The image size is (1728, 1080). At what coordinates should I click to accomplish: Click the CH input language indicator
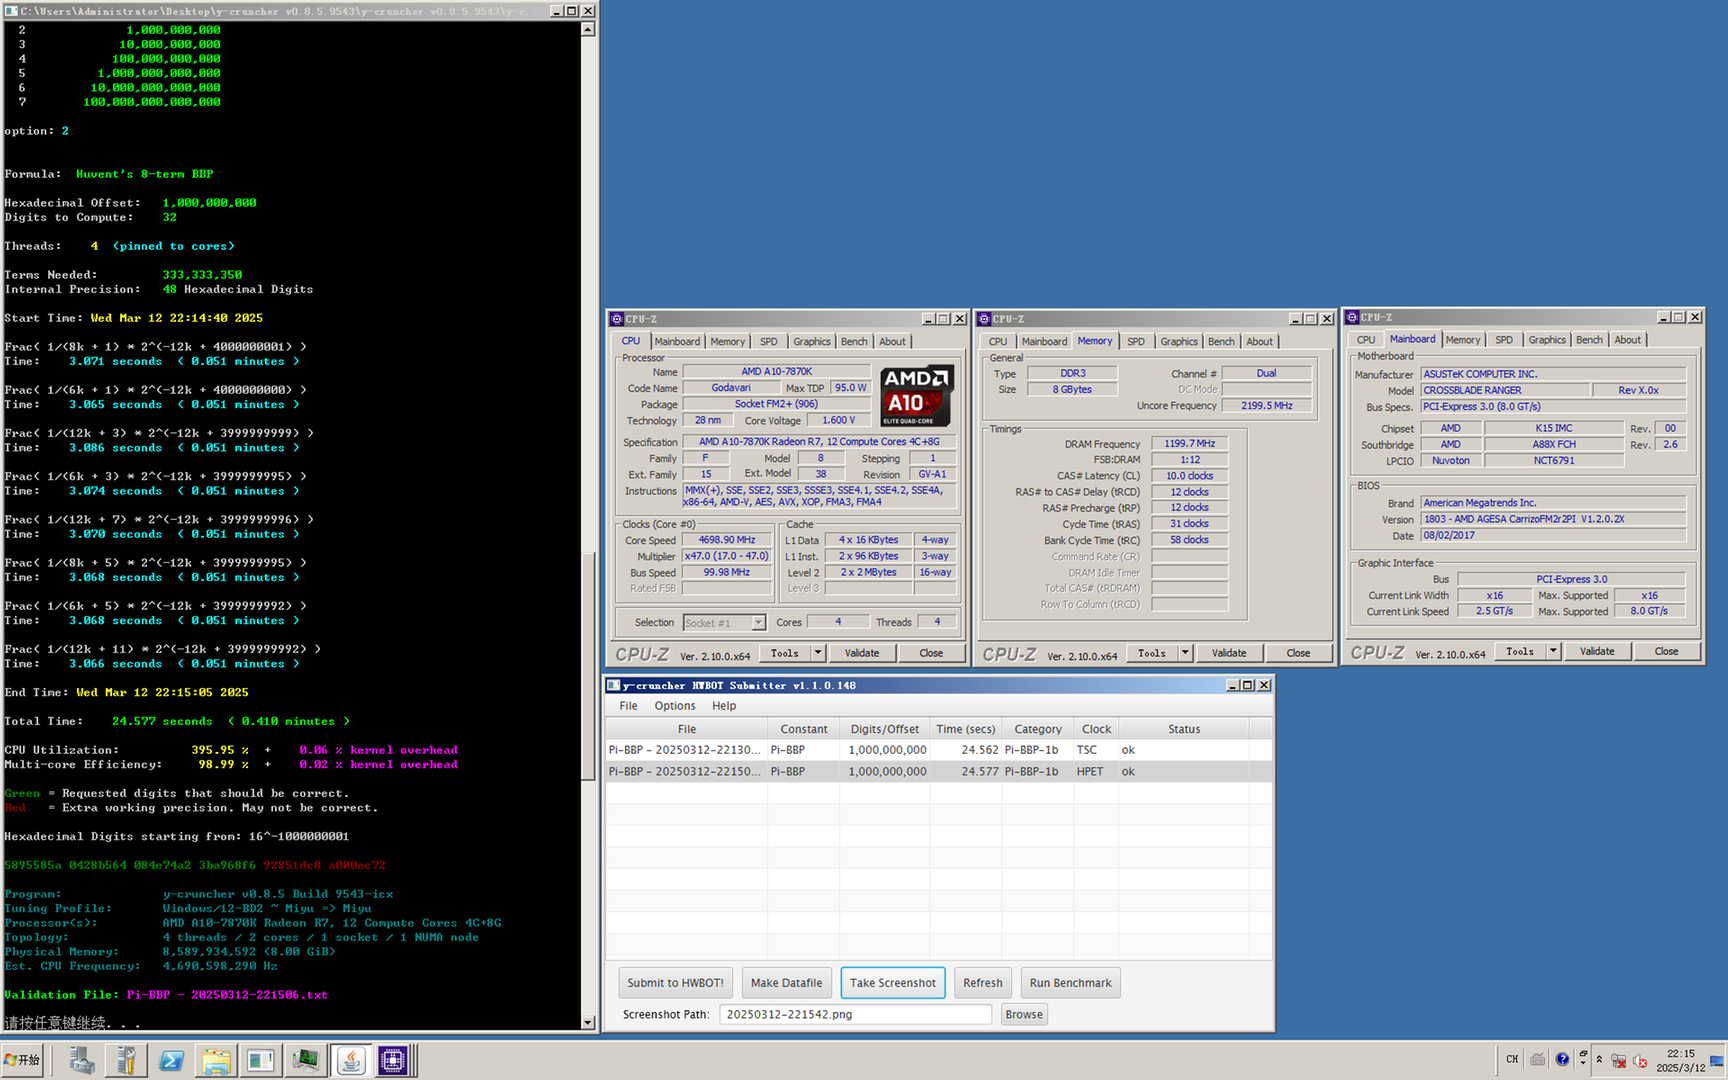point(1512,1059)
